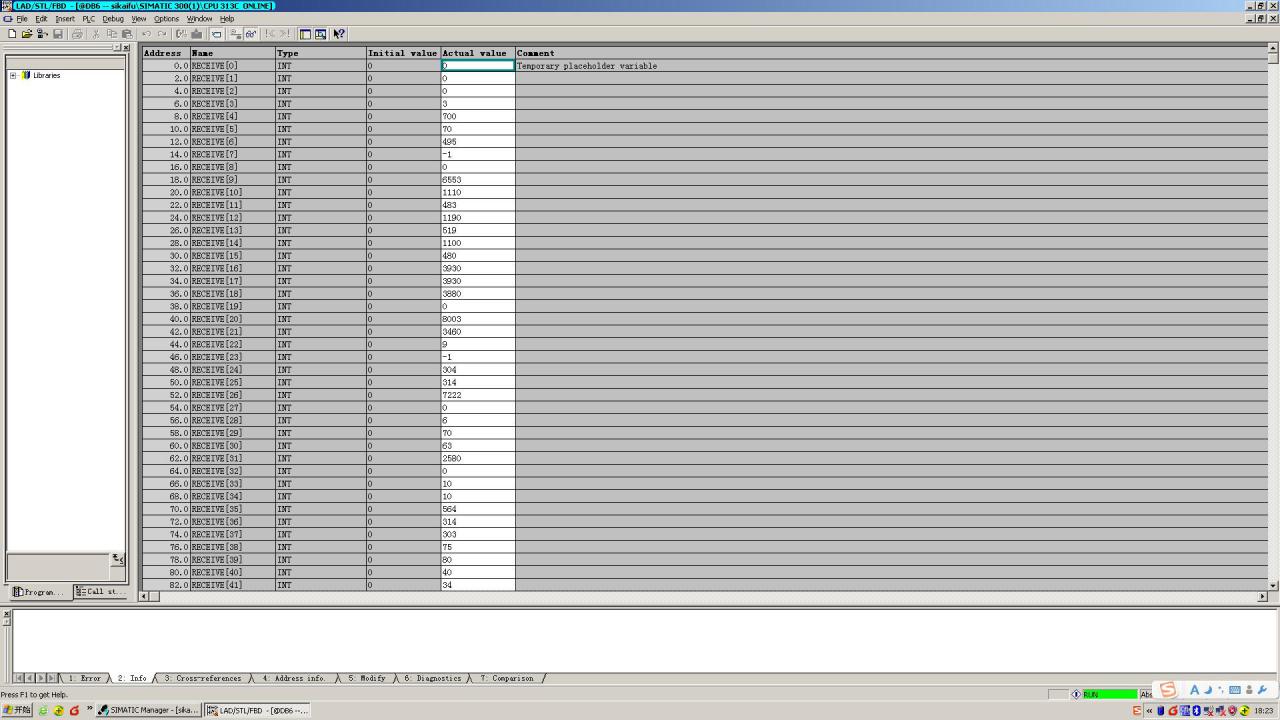
Task: Open the 4: Address info. tab
Action: (x=294, y=678)
